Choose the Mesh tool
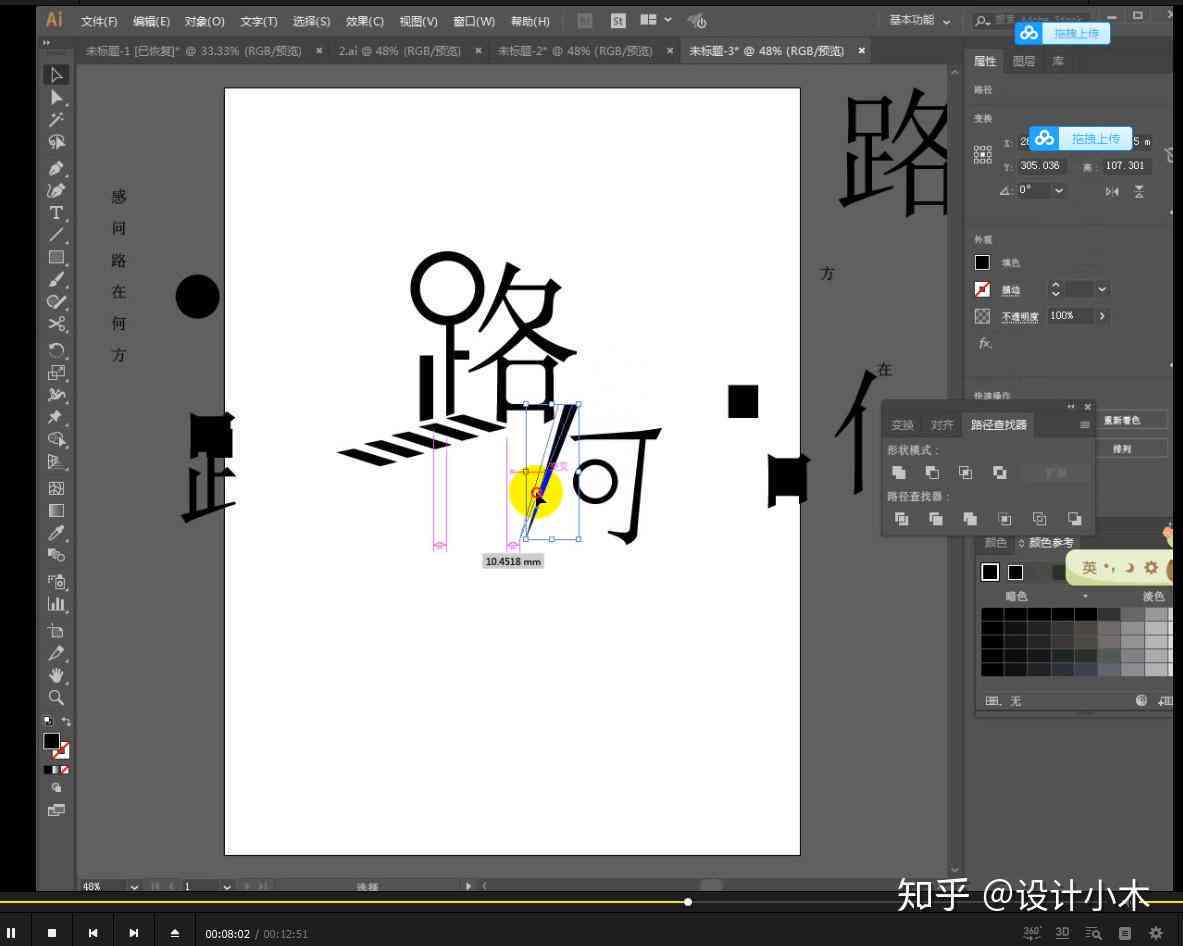Viewport: 1183px width, 946px height. 56,488
